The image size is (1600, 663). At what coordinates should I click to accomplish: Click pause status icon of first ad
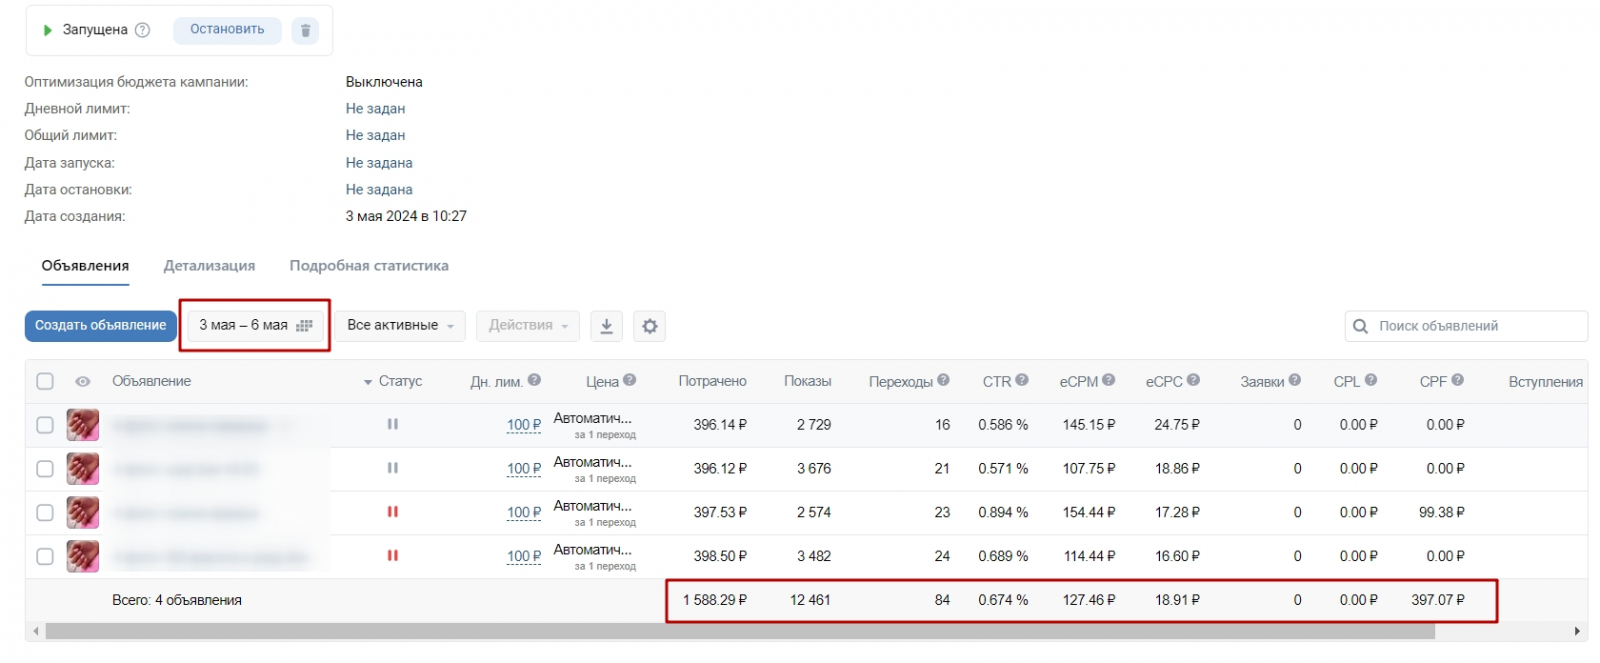pos(392,424)
